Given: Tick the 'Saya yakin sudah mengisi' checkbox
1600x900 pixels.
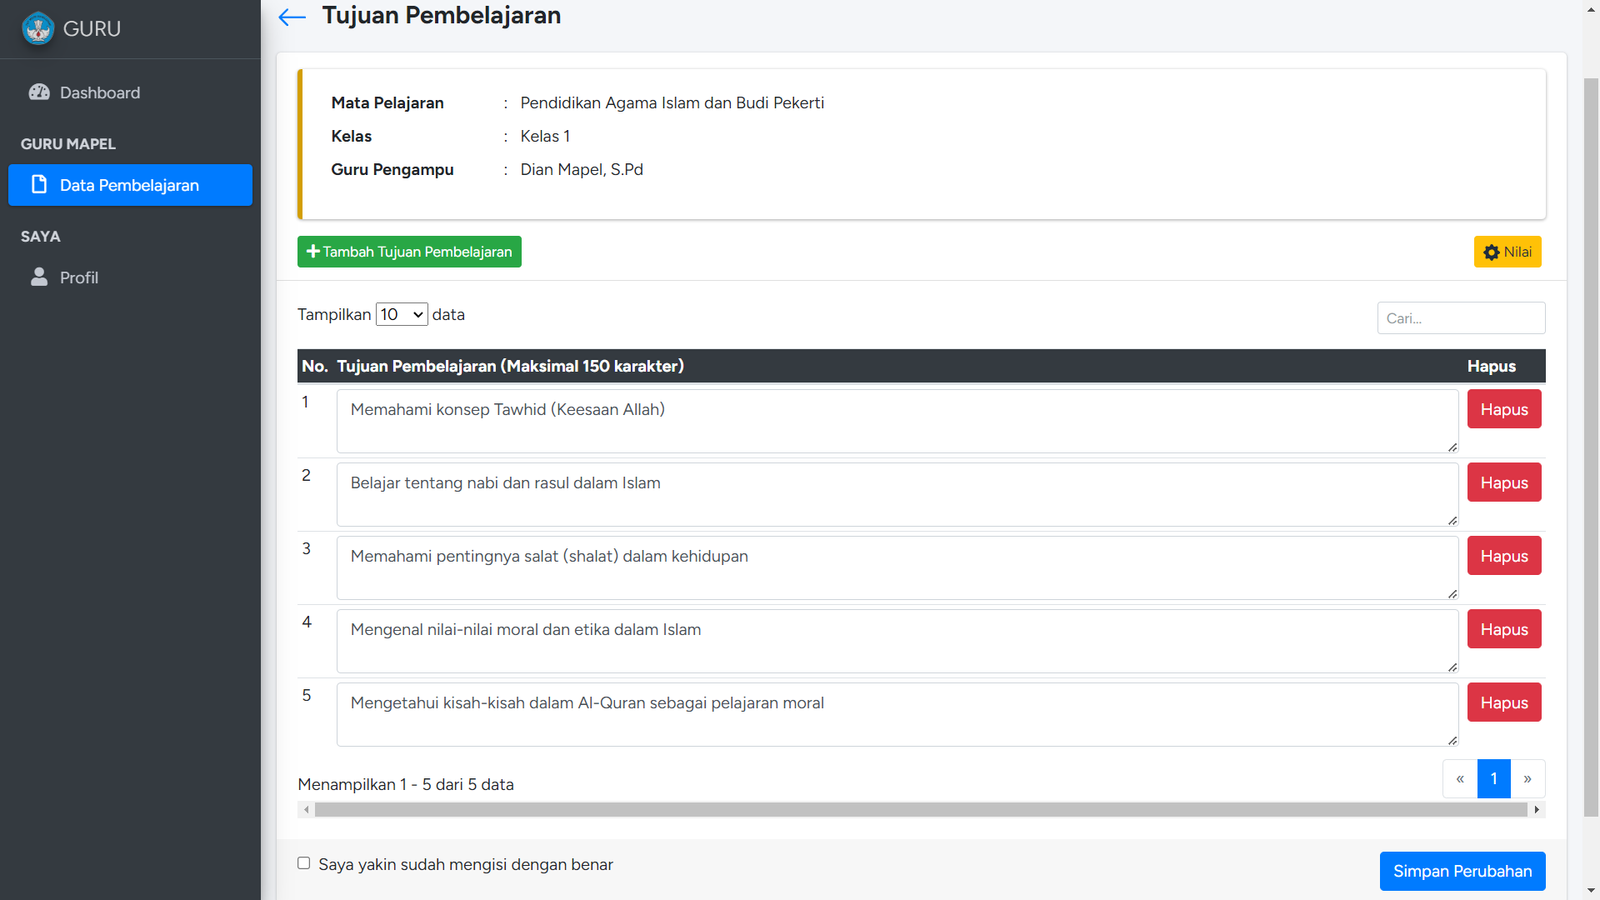Looking at the screenshot, I should point(304,863).
